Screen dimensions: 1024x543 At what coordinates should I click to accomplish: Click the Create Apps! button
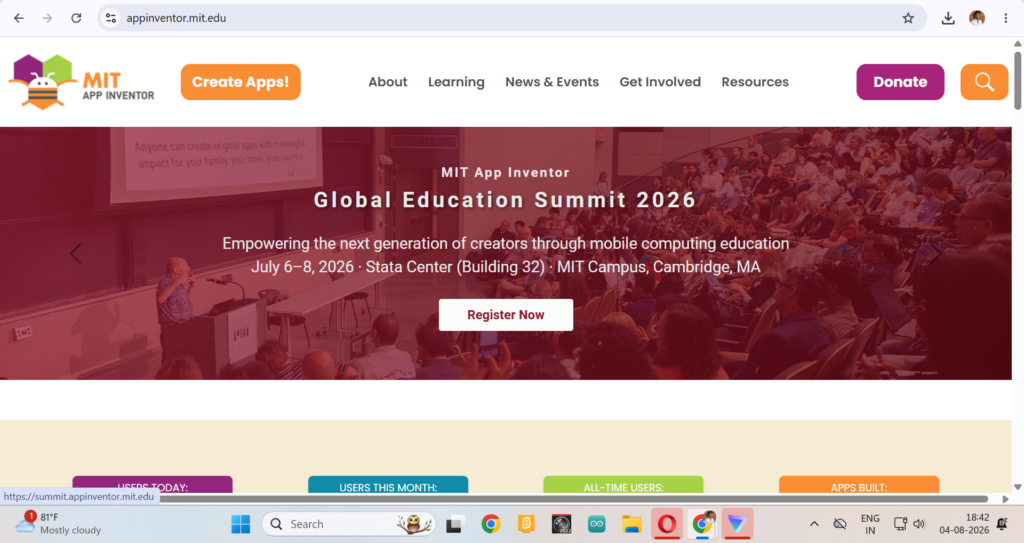click(x=240, y=82)
